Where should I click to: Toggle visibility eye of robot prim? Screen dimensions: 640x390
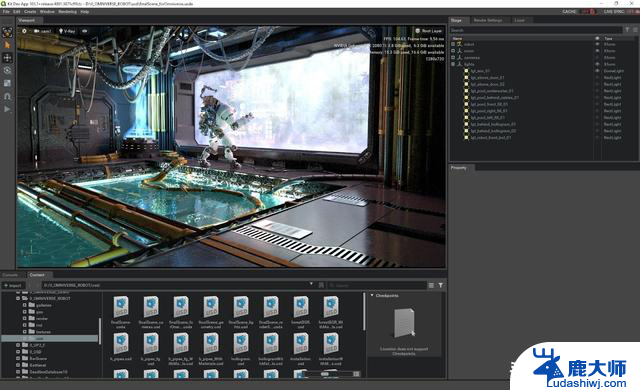pos(598,44)
